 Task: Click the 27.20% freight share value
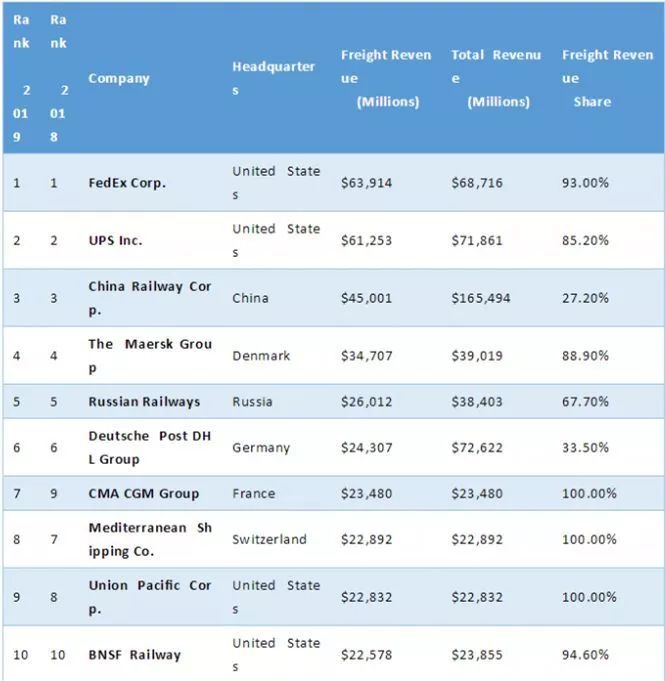[x=585, y=298]
